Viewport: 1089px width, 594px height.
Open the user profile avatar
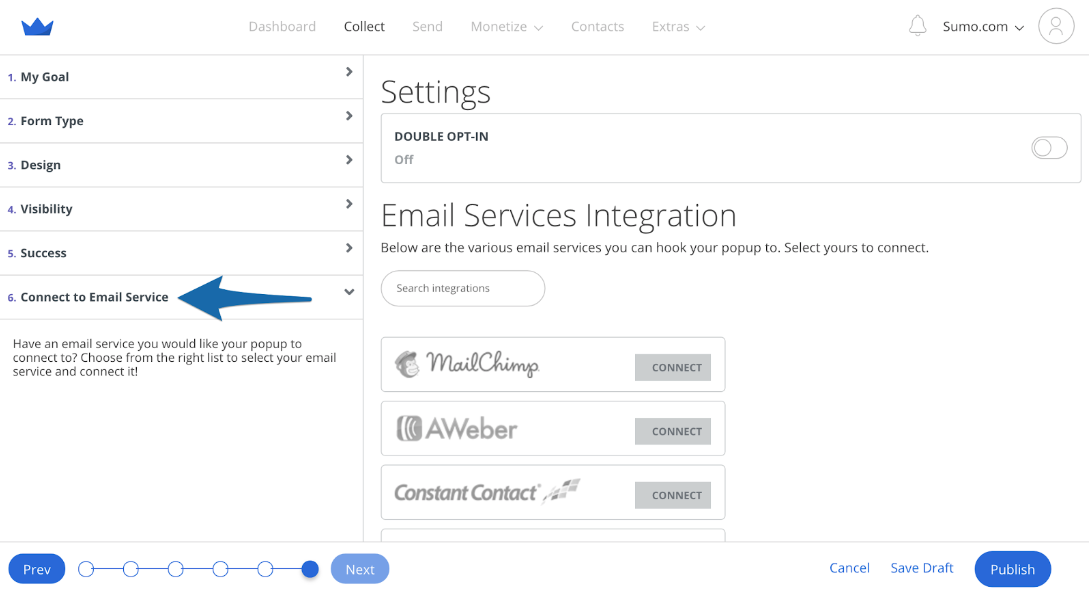coord(1056,26)
